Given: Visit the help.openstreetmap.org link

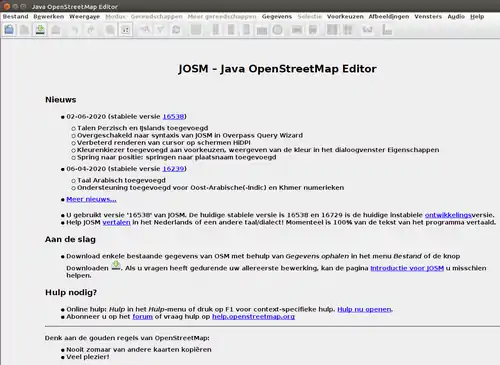Looking at the screenshot, I should (x=253, y=317).
